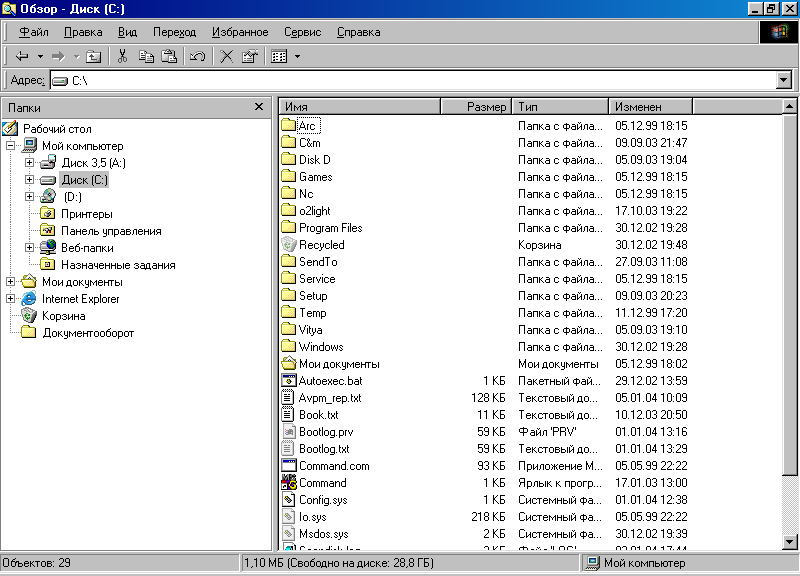Click the Undo toolbar icon

(x=197, y=56)
